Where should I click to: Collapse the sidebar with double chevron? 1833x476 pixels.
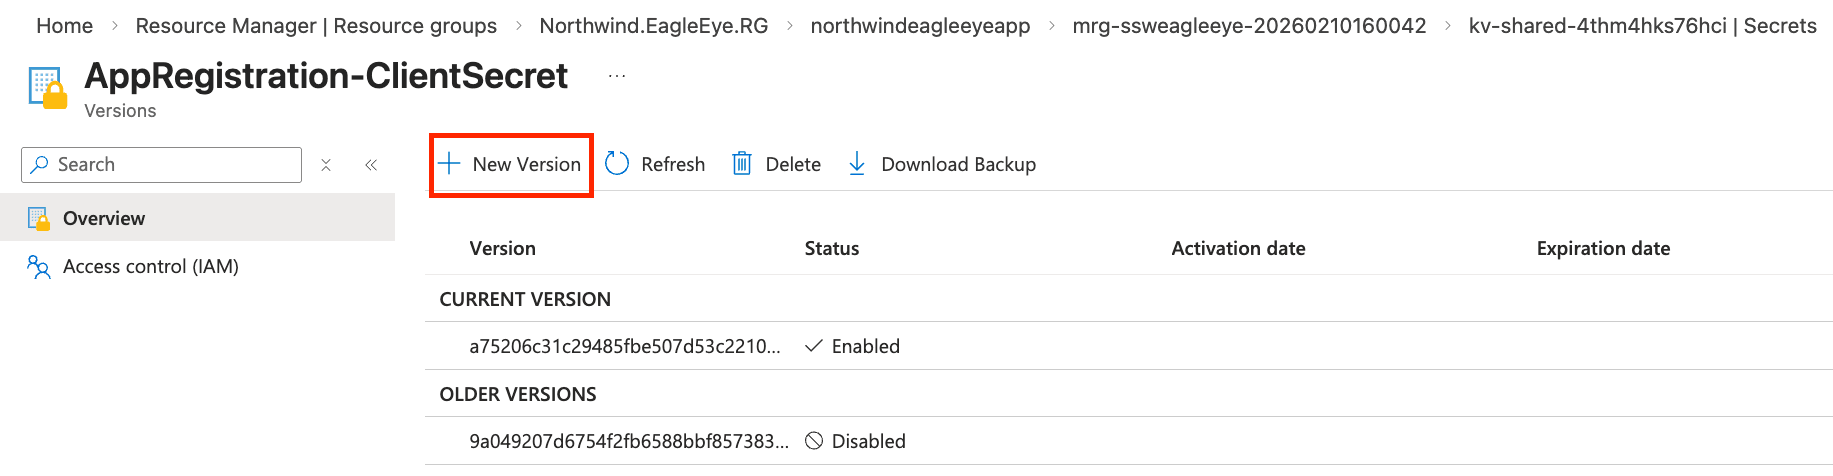[x=371, y=165]
